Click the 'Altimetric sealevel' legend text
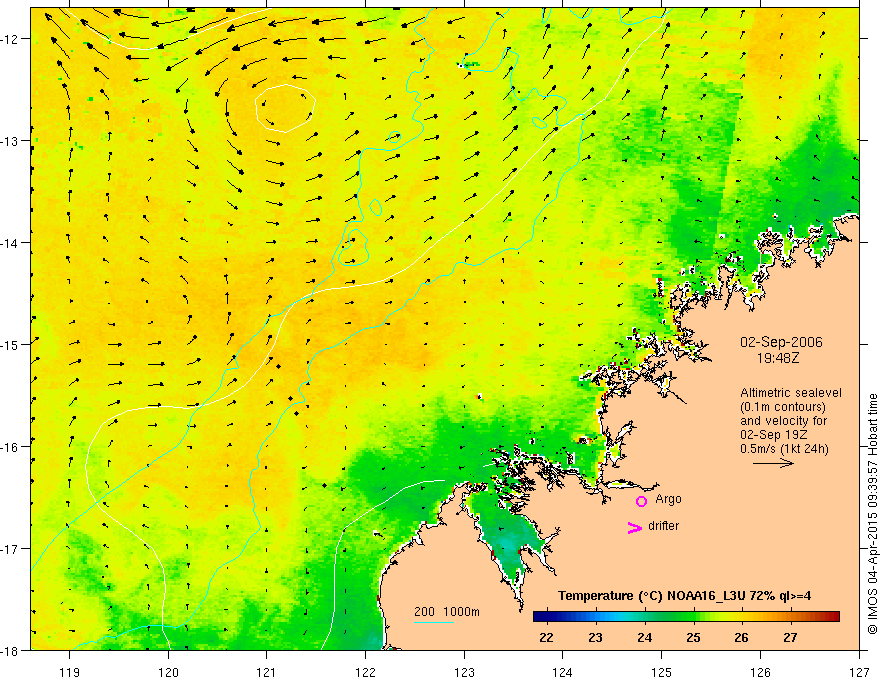The height and width of the screenshot is (680, 880). tap(791, 393)
